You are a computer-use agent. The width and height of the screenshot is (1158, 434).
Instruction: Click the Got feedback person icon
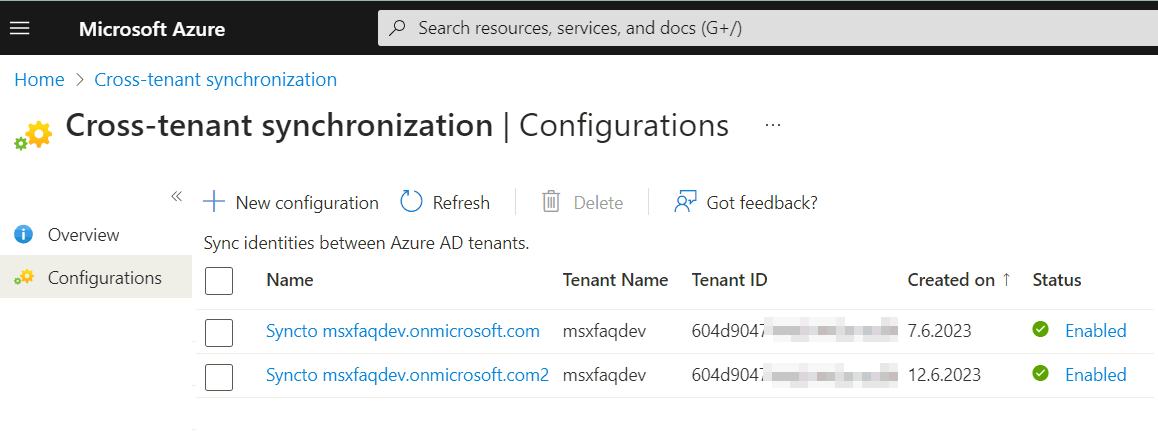[x=685, y=202]
